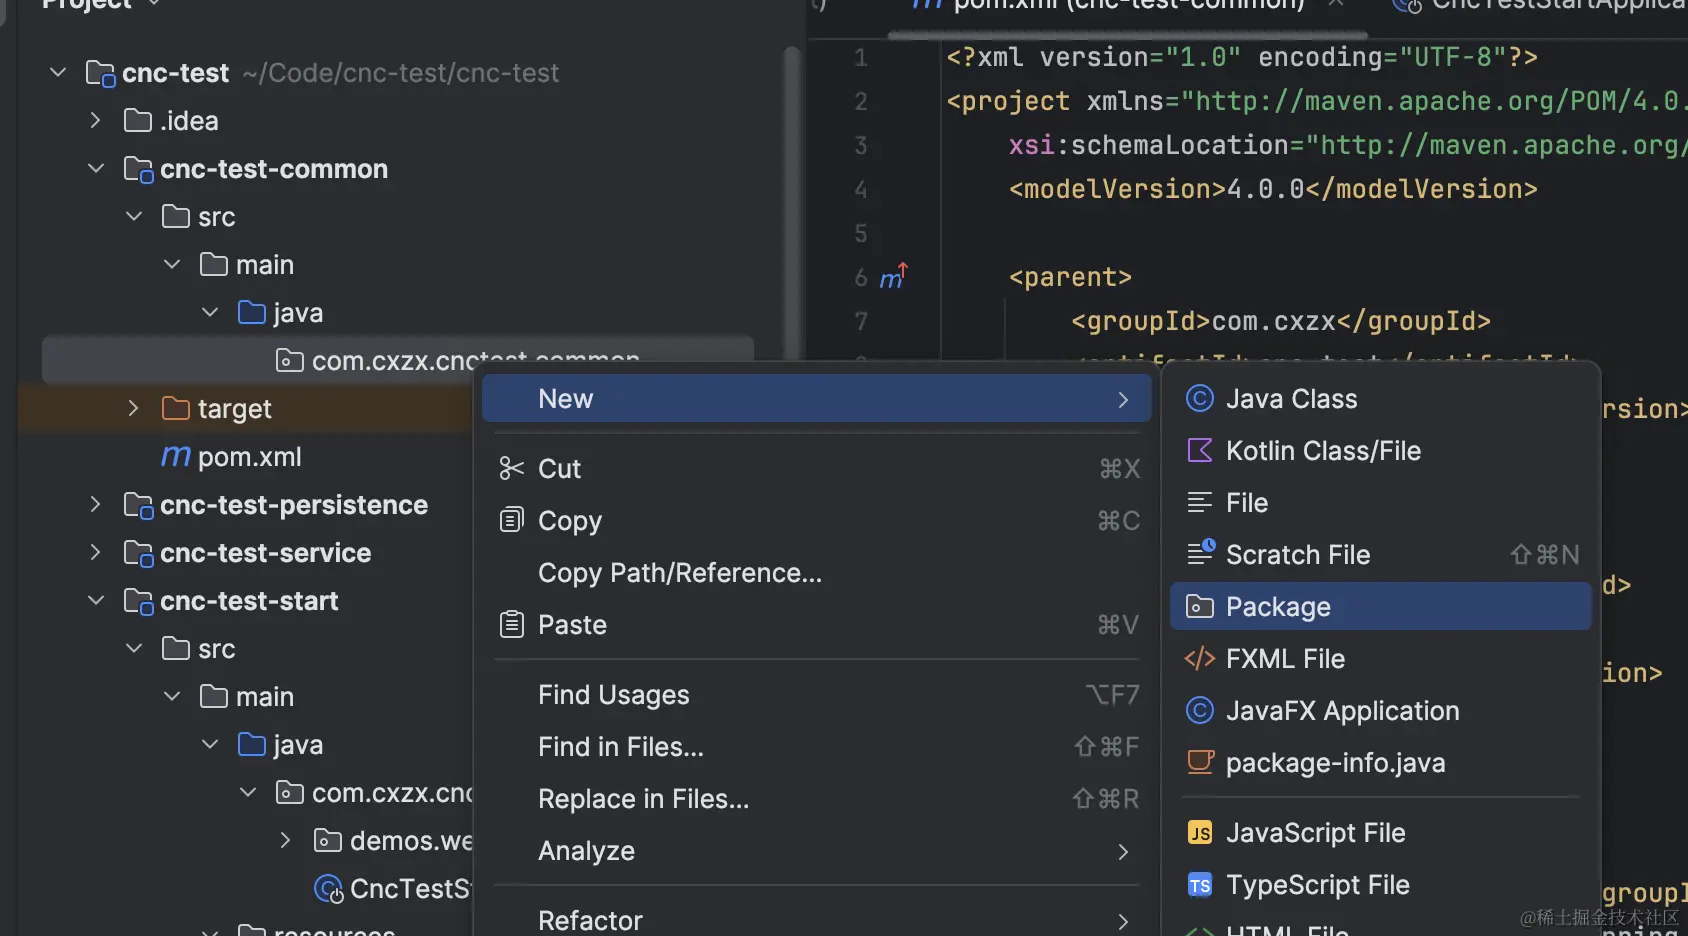This screenshot has height=936, width=1688.
Task: Create a new package-info.java file
Action: point(1335,763)
